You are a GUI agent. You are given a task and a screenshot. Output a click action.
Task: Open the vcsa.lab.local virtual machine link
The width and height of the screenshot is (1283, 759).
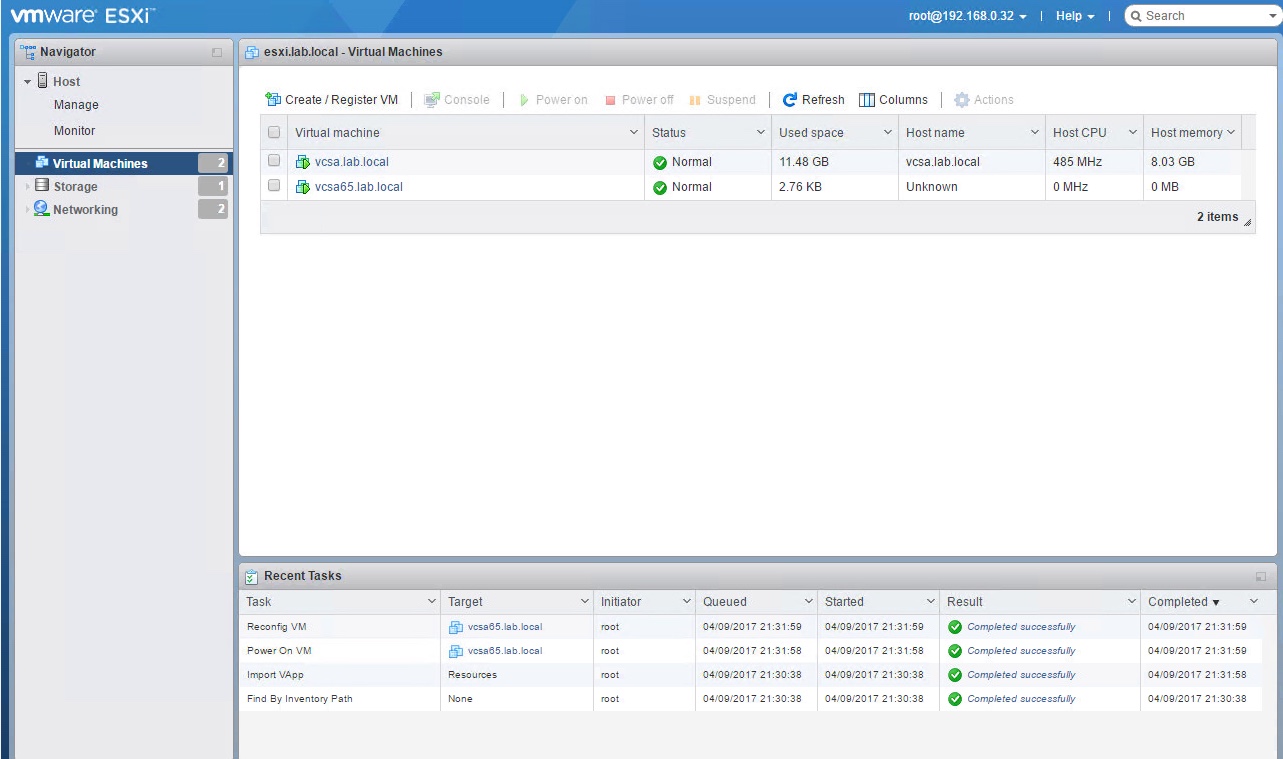(x=351, y=162)
